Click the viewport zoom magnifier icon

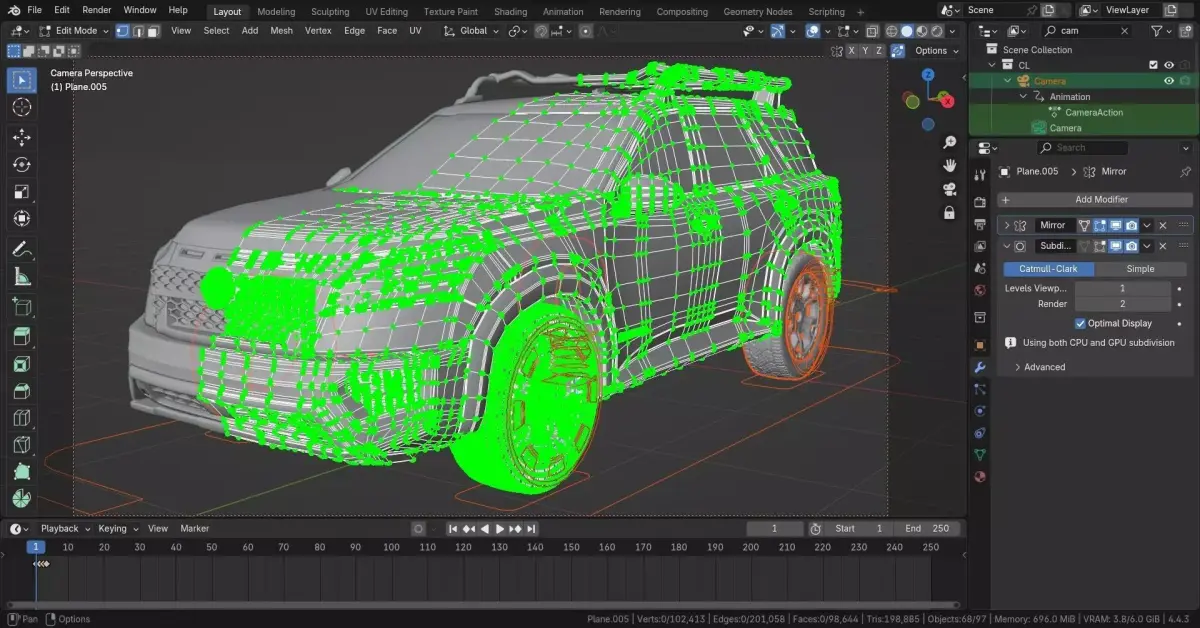click(949, 142)
